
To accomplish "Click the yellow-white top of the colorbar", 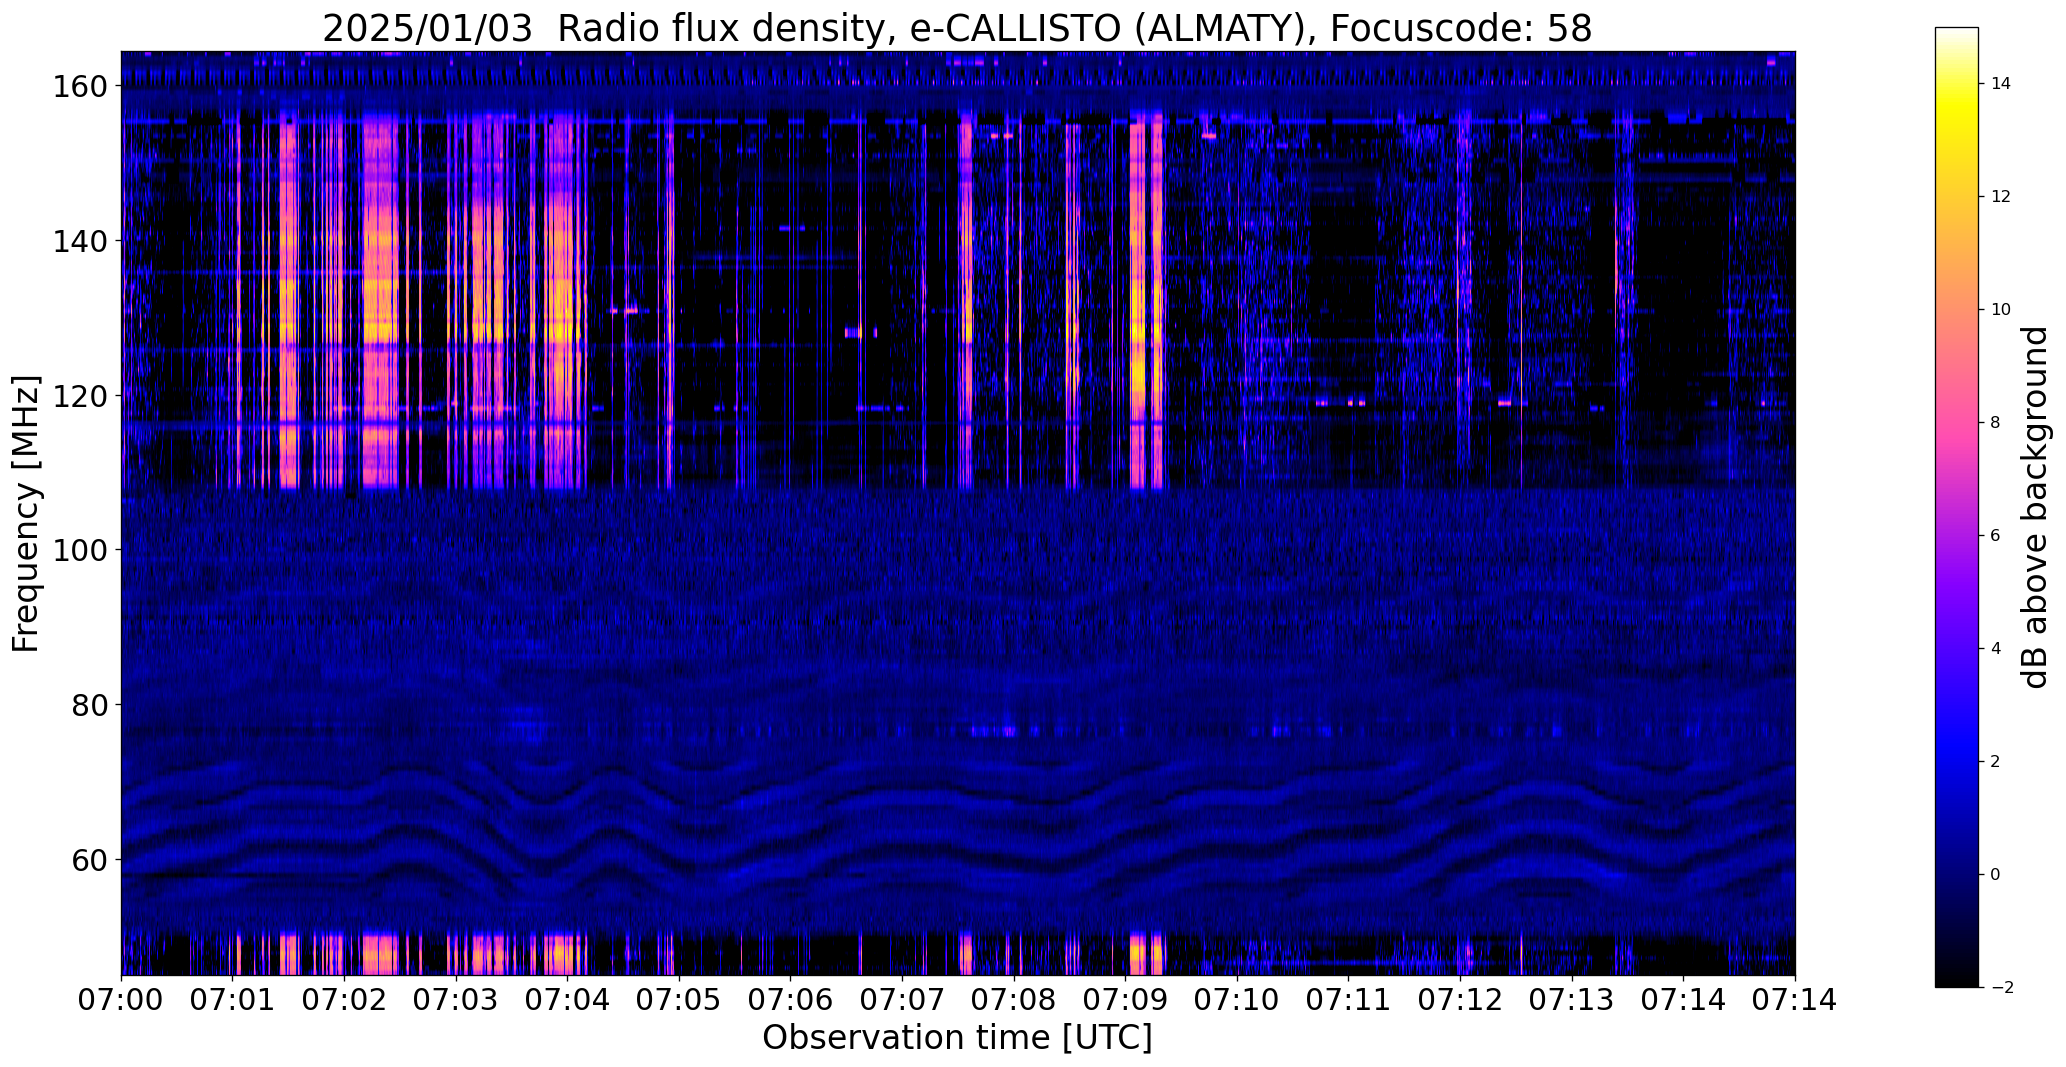I will (1957, 40).
